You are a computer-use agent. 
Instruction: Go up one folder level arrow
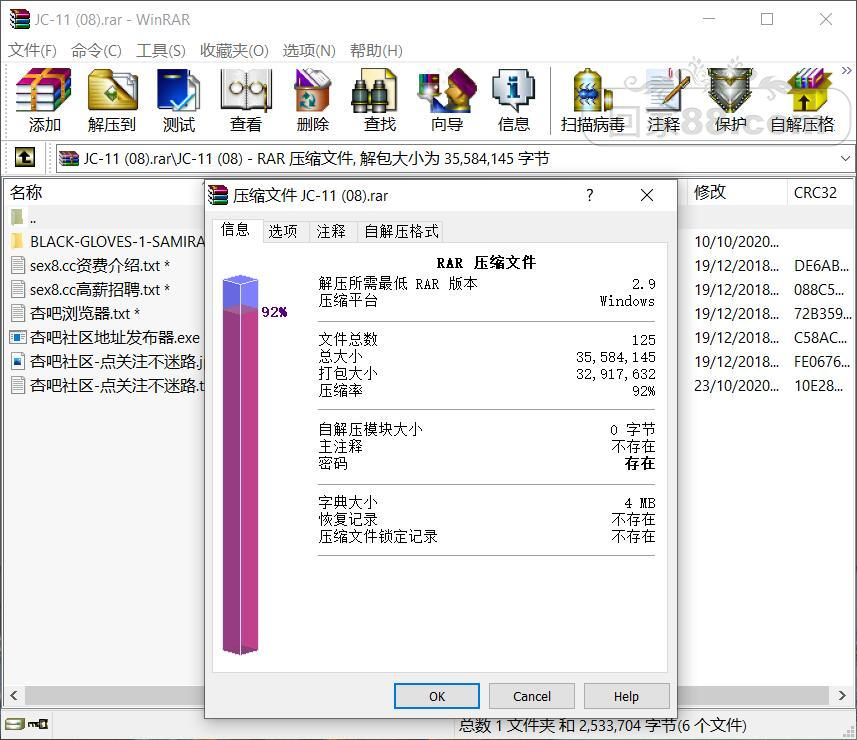pos(24,157)
